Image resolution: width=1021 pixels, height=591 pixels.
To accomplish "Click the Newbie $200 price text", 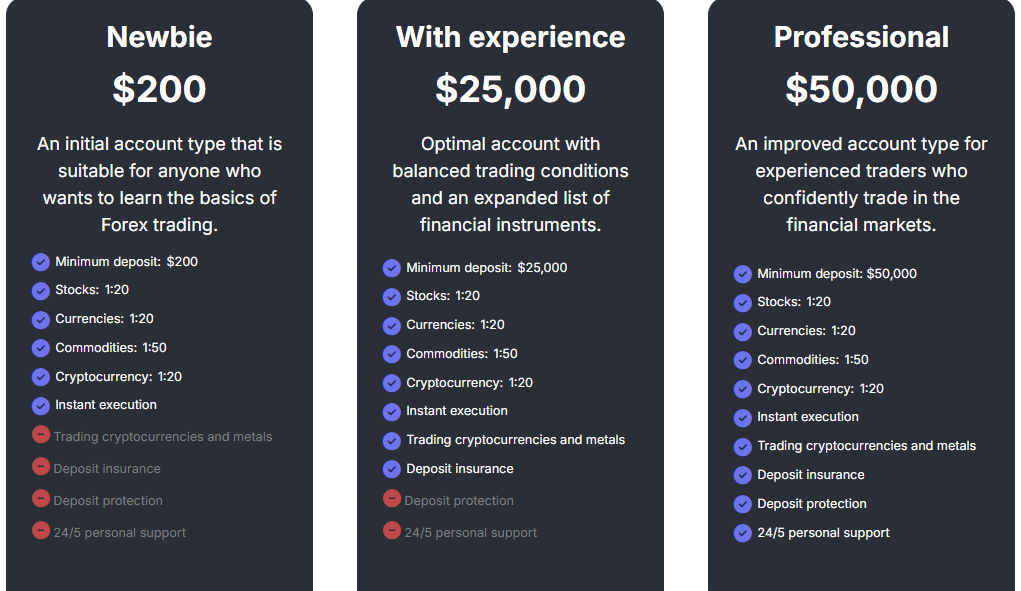I will point(160,89).
